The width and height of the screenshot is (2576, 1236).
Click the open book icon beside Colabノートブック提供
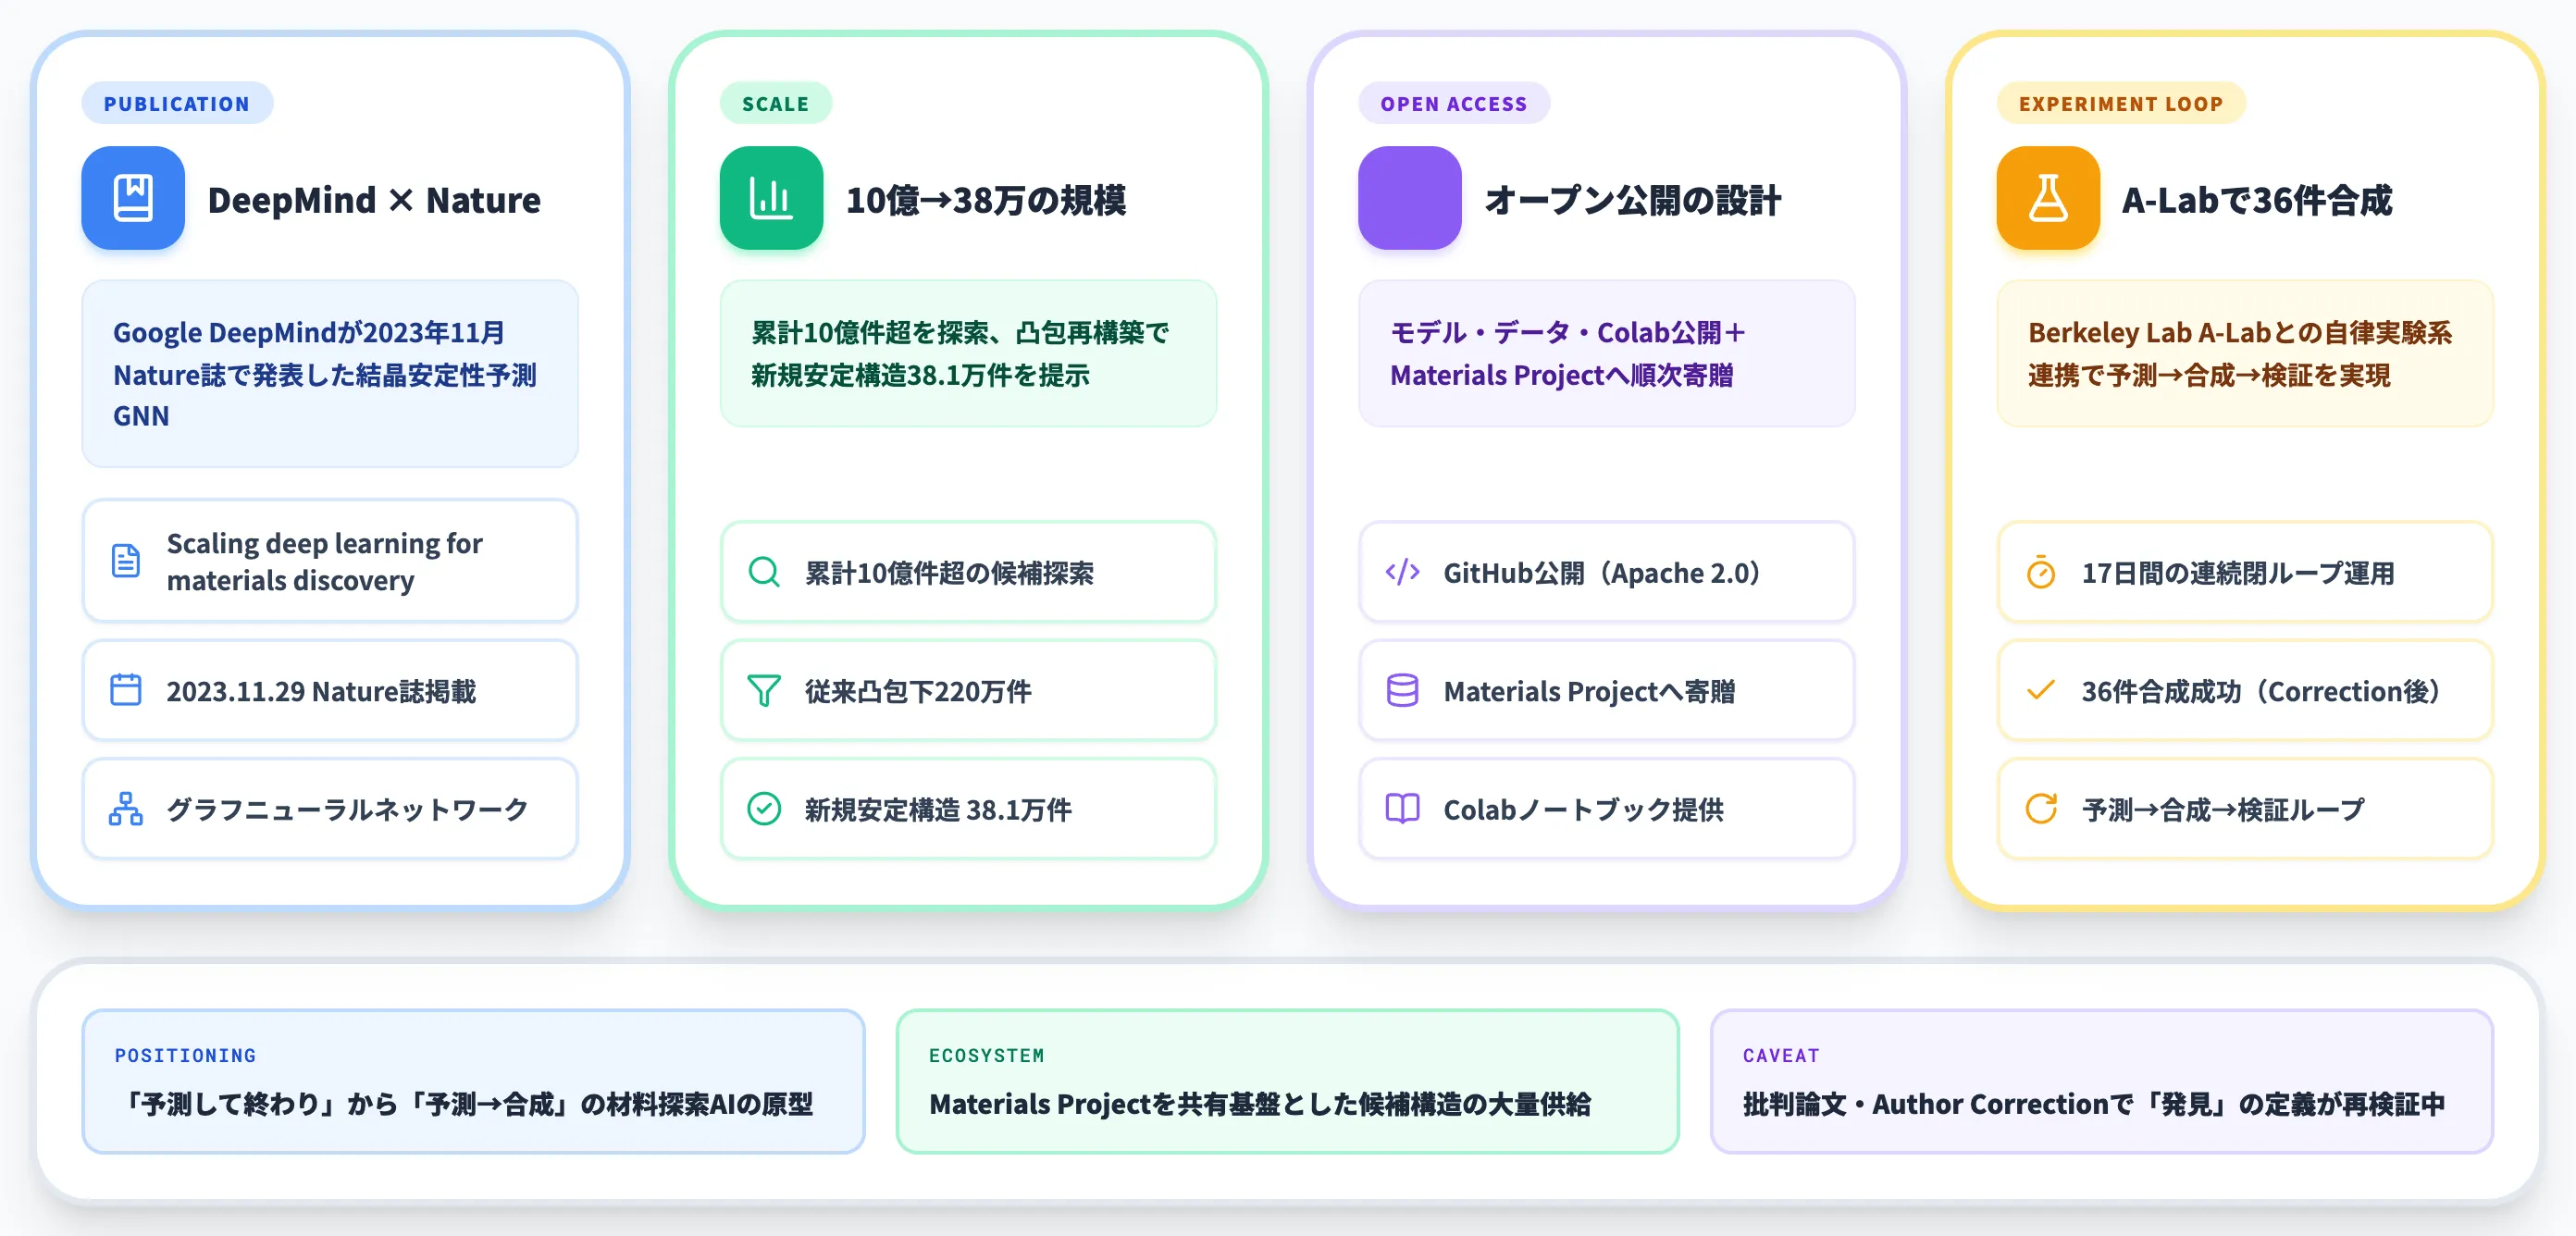click(1402, 808)
